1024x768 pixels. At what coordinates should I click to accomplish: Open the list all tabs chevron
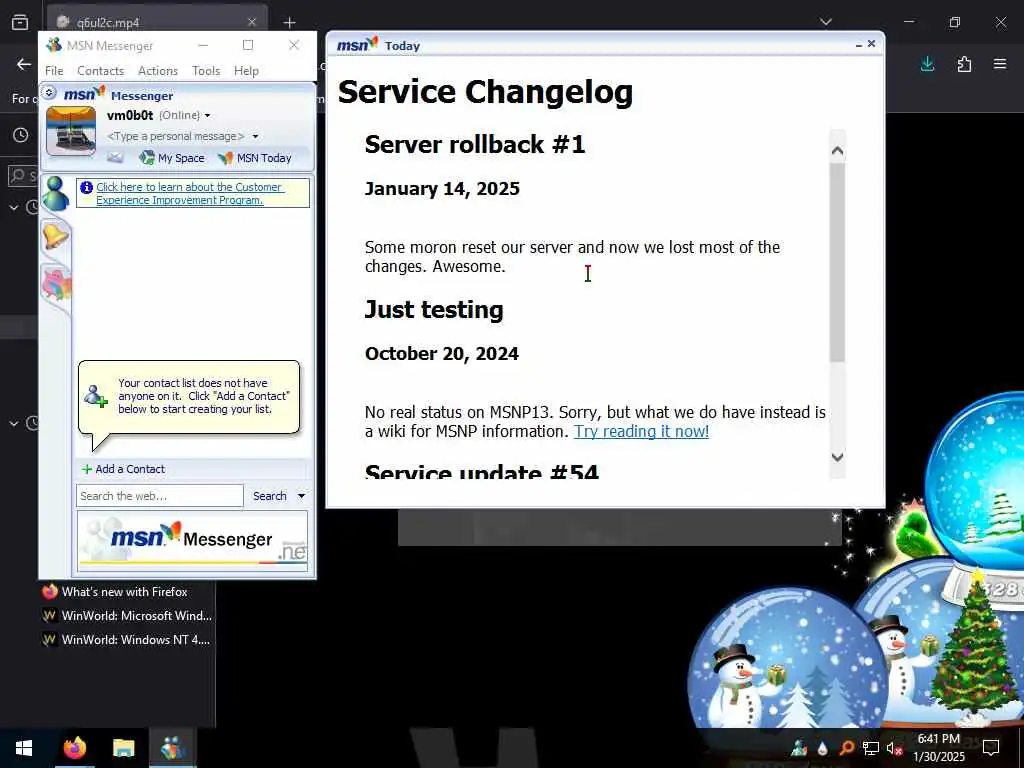click(x=826, y=22)
